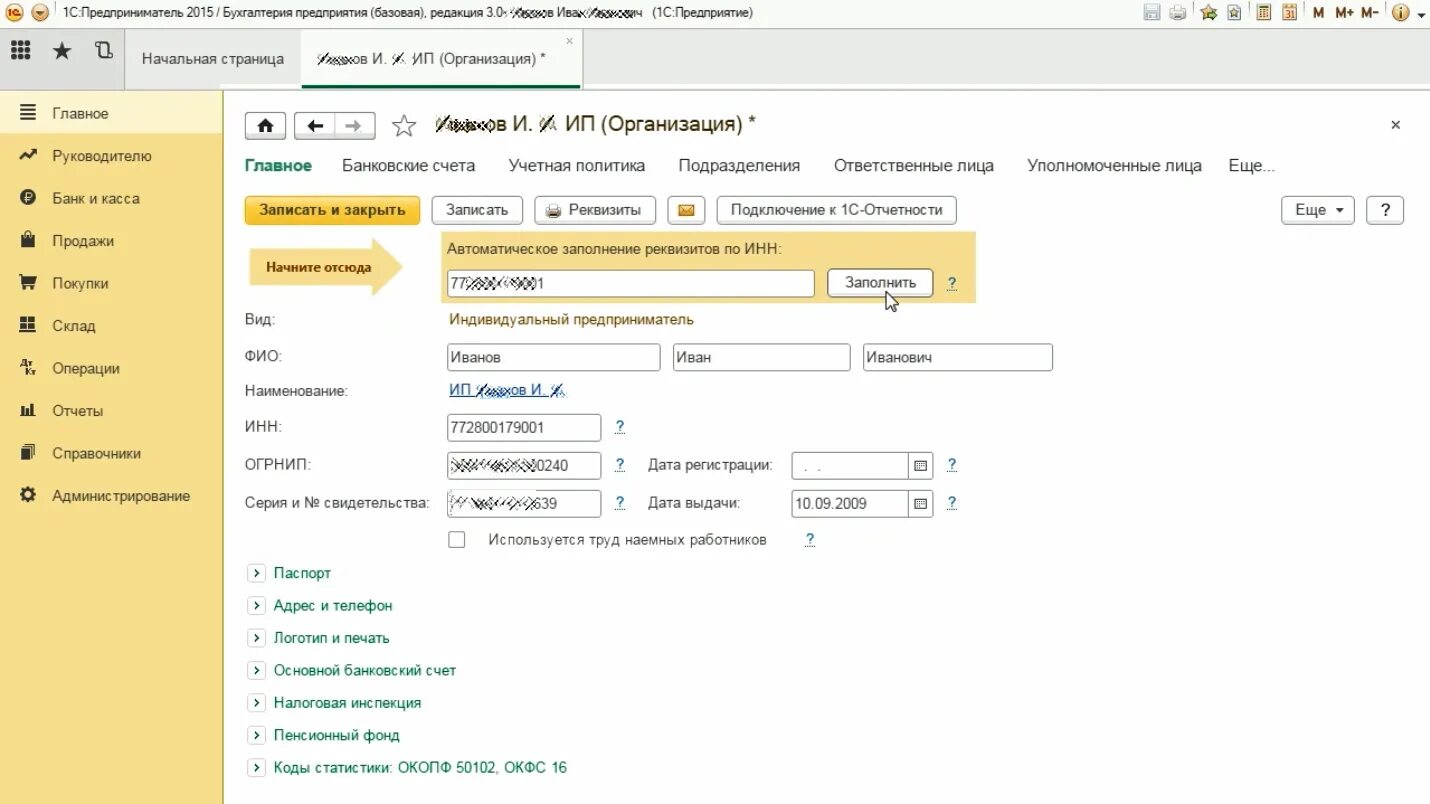The width and height of the screenshot is (1430, 804).
Task: Open Продажи section in sidebar
Action: pos(83,241)
